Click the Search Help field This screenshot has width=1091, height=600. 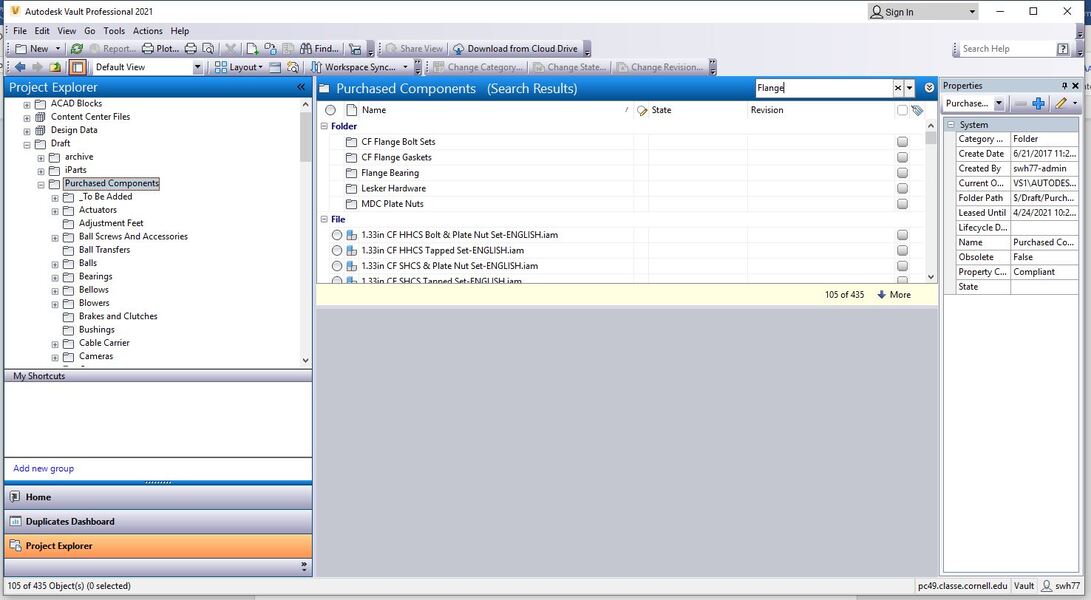pyautogui.click(x=1007, y=49)
